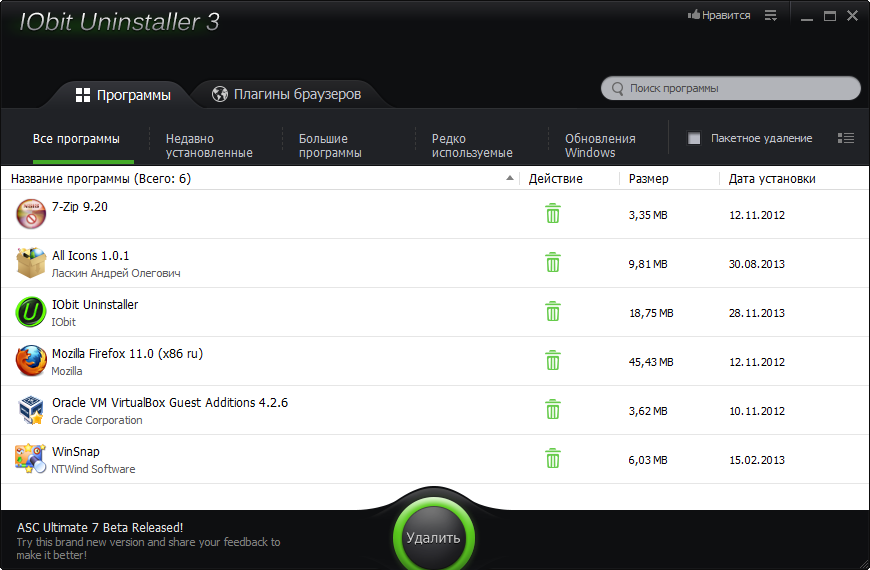Sort by Размер column header

649,179
